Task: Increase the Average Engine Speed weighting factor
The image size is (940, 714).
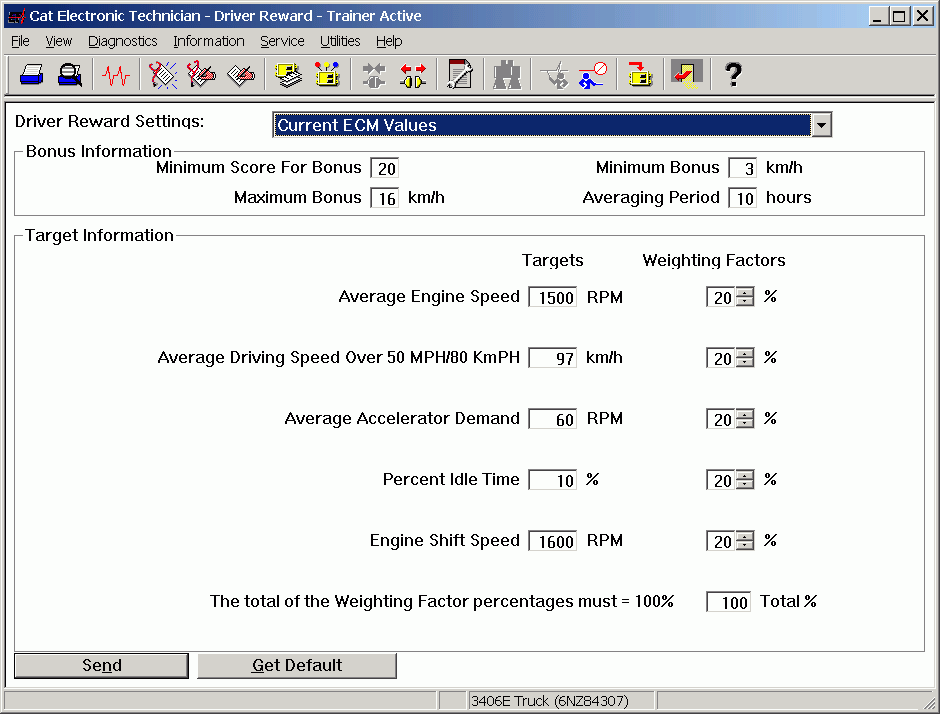Action: coord(745,293)
